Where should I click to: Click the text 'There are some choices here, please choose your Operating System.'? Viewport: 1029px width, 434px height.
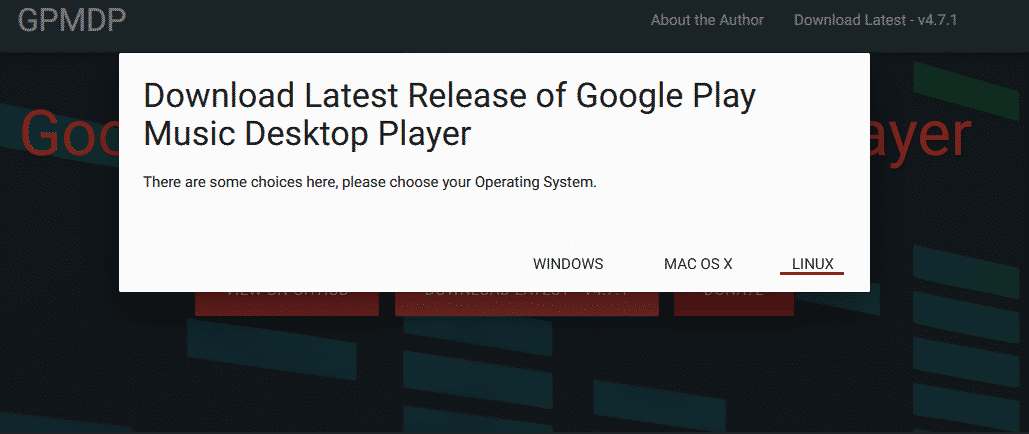pos(369,182)
